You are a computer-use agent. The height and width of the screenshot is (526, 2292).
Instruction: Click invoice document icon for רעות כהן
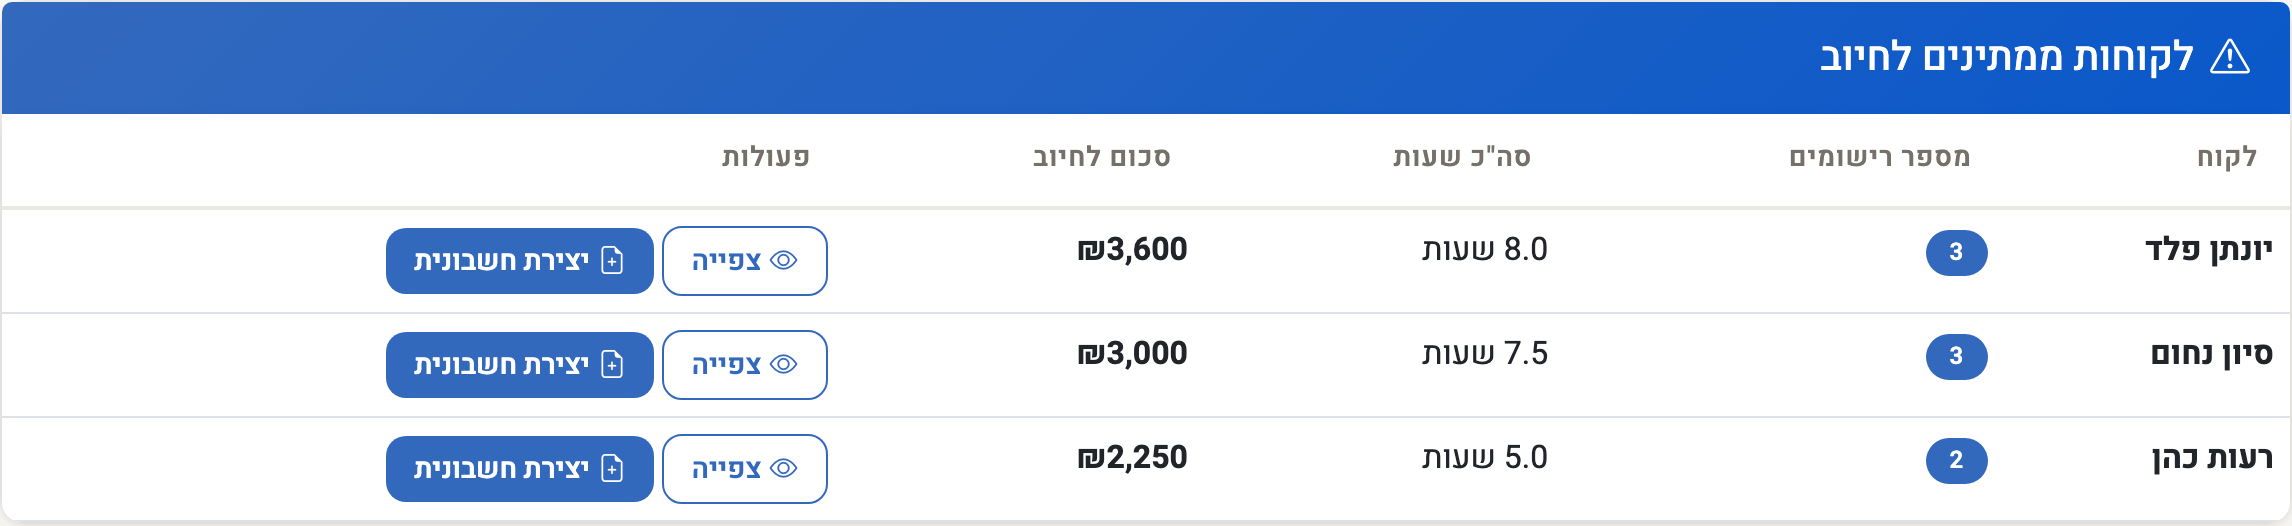612,468
